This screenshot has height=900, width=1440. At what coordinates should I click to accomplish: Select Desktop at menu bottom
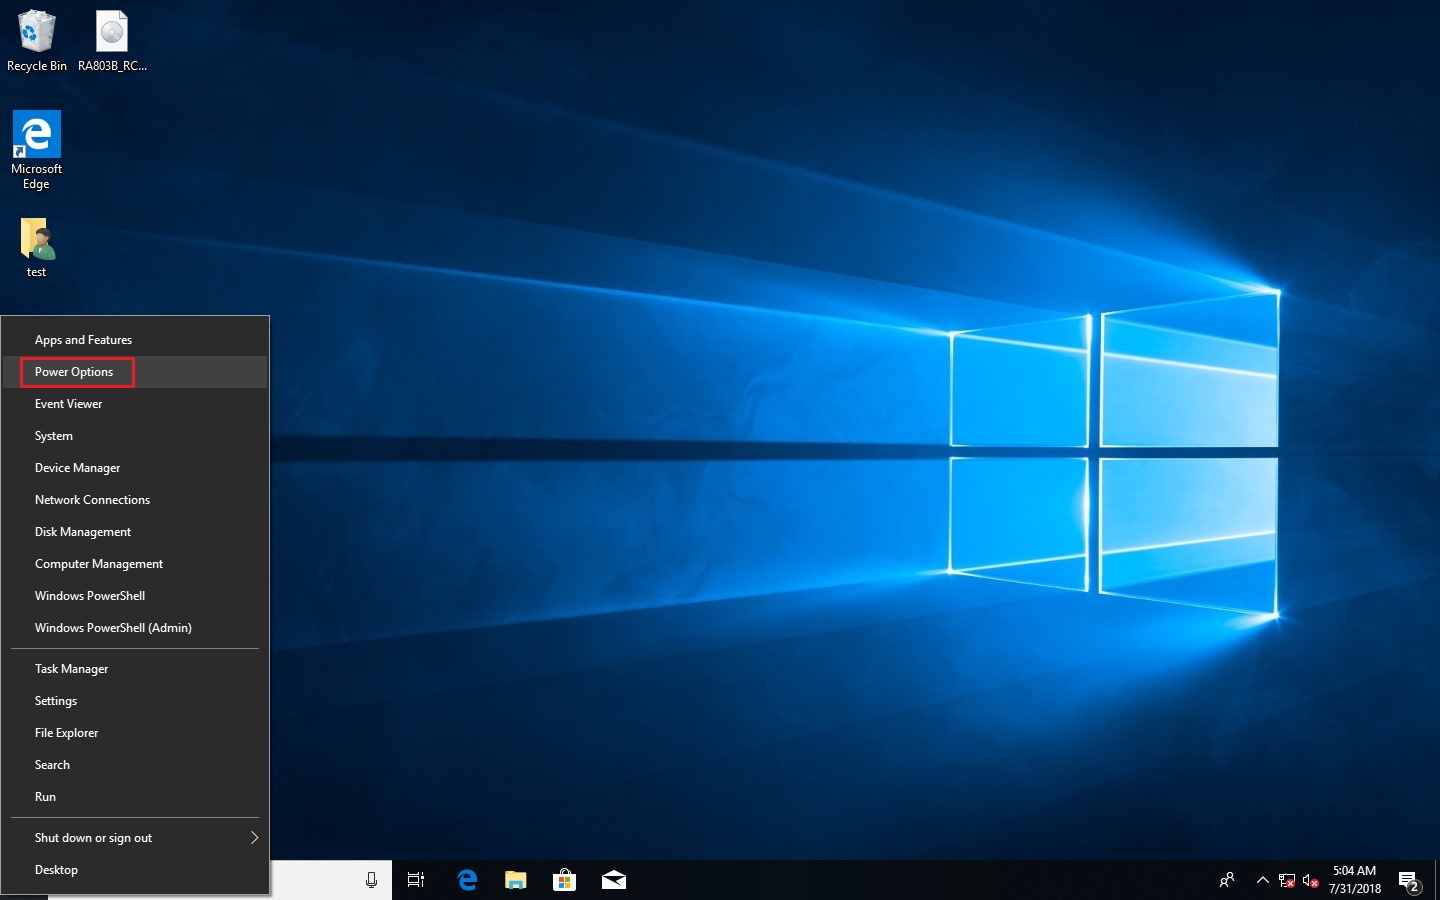(x=135, y=870)
